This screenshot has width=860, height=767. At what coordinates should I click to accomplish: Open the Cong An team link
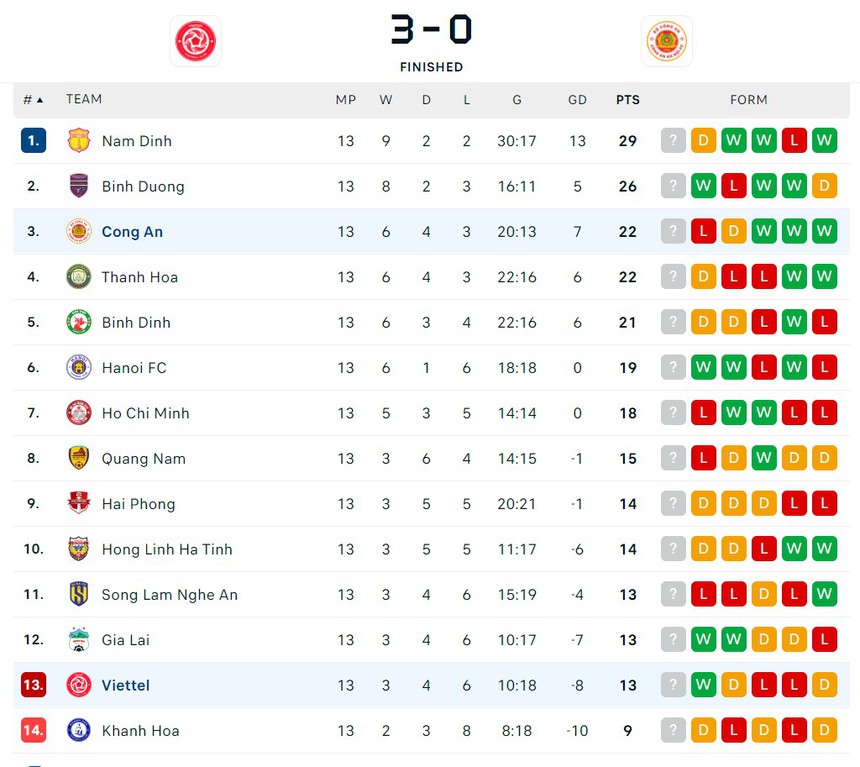click(x=132, y=232)
